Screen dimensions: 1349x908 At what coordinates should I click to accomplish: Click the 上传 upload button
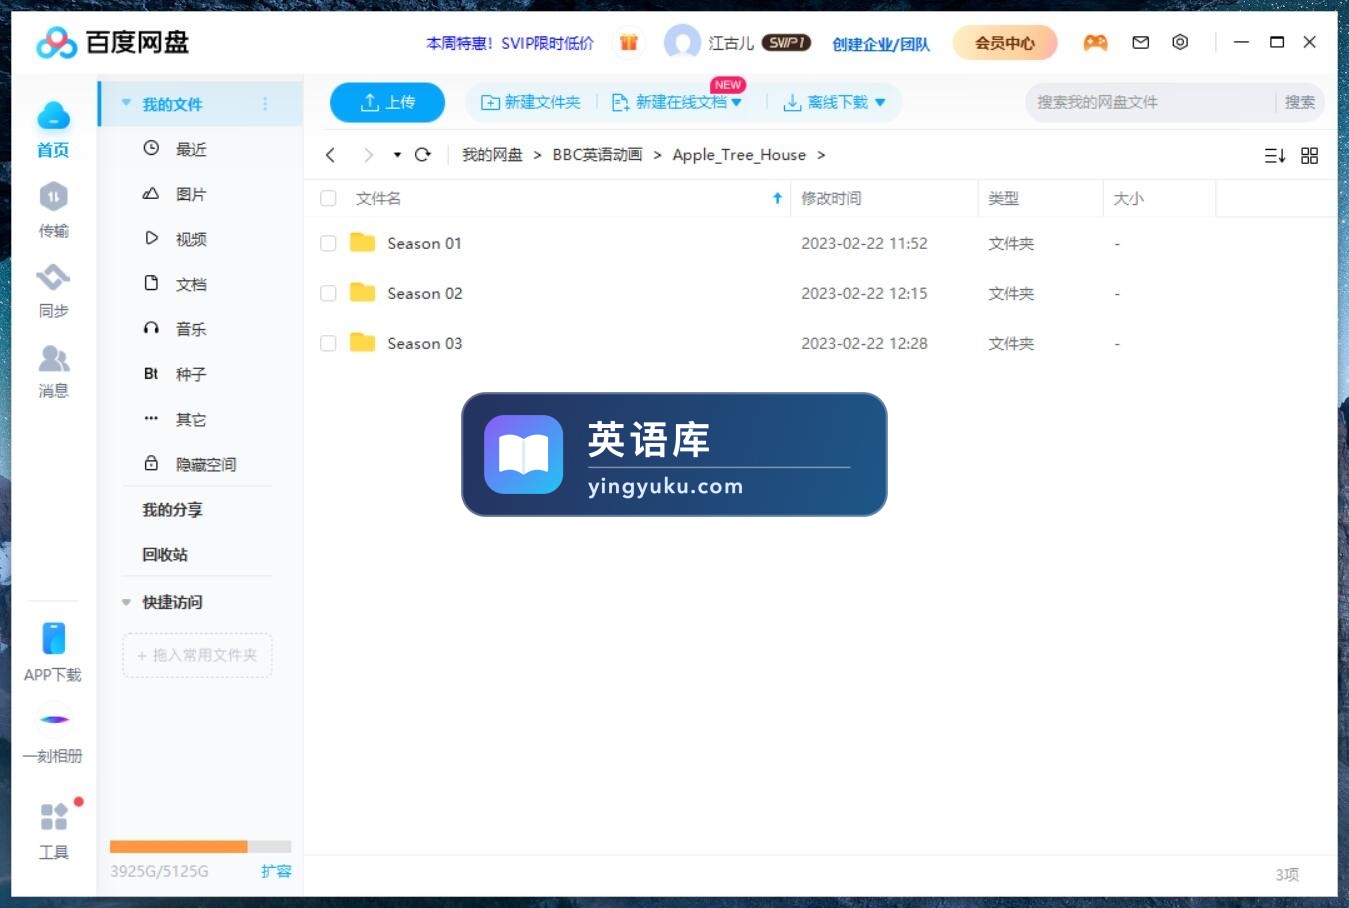click(387, 102)
